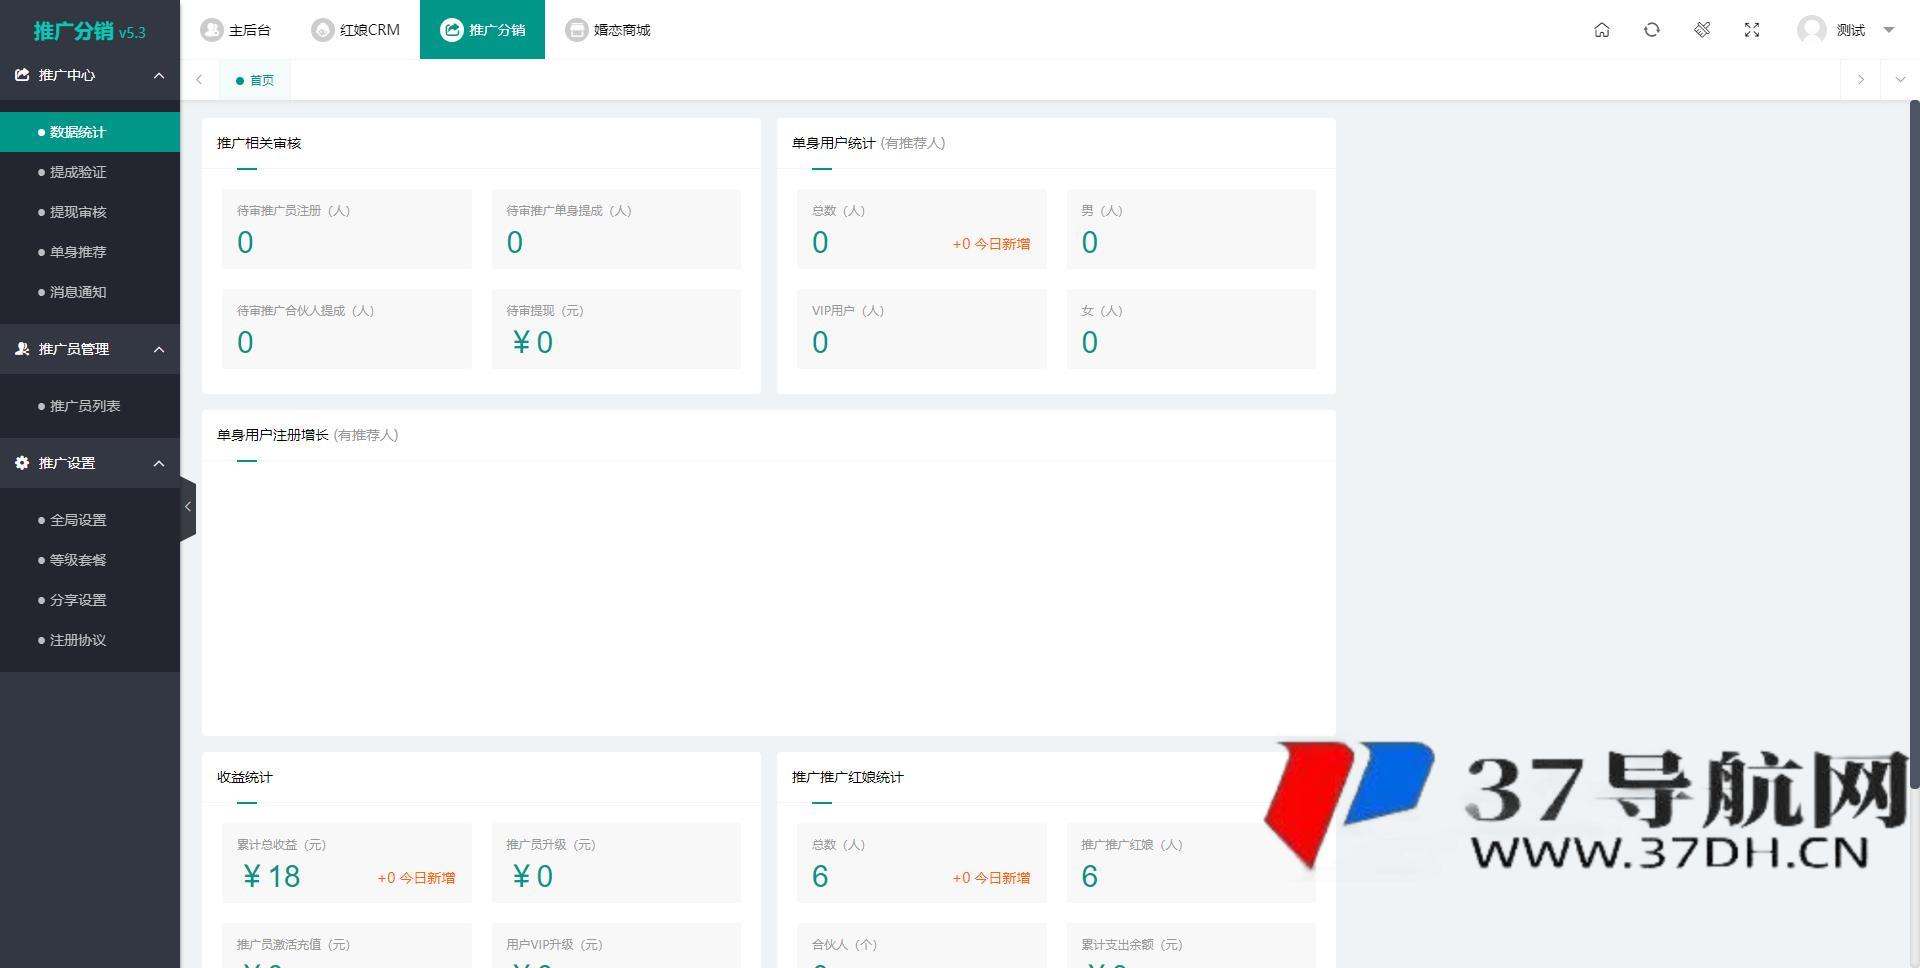
Task: Toggle fullscreen mode icon
Action: pyautogui.click(x=1751, y=30)
